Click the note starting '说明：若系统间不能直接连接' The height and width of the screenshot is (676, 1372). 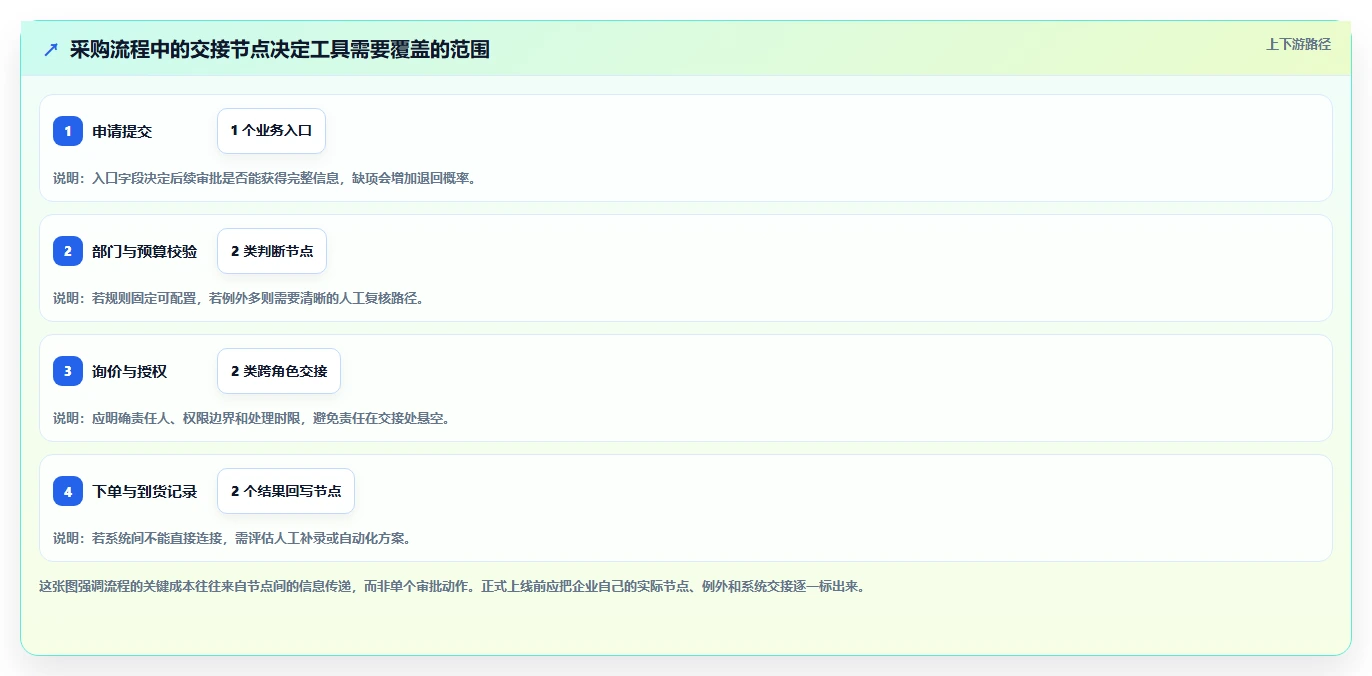pos(232,538)
